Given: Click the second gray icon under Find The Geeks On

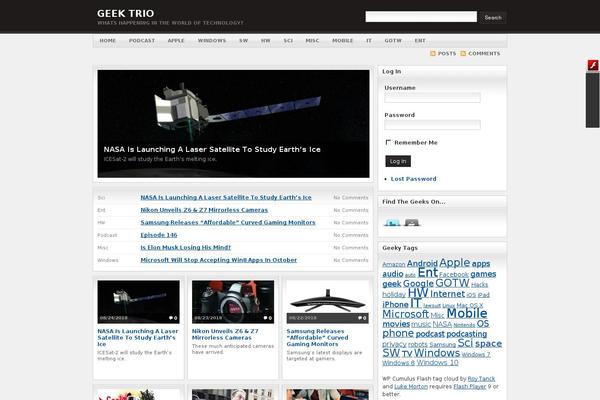Looking at the screenshot, I should [x=412, y=222].
